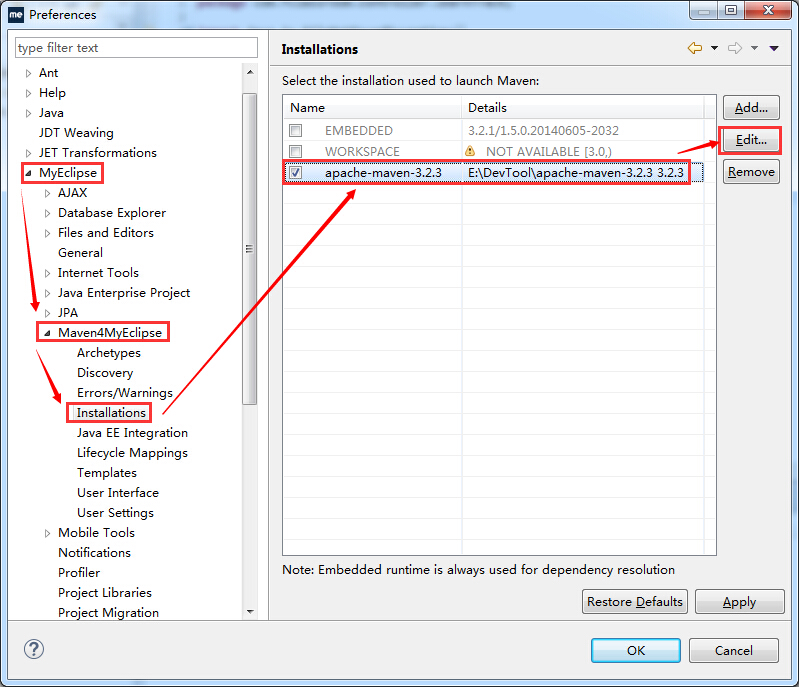
Task: Open the forward history dropdown arrow
Action: [x=755, y=48]
